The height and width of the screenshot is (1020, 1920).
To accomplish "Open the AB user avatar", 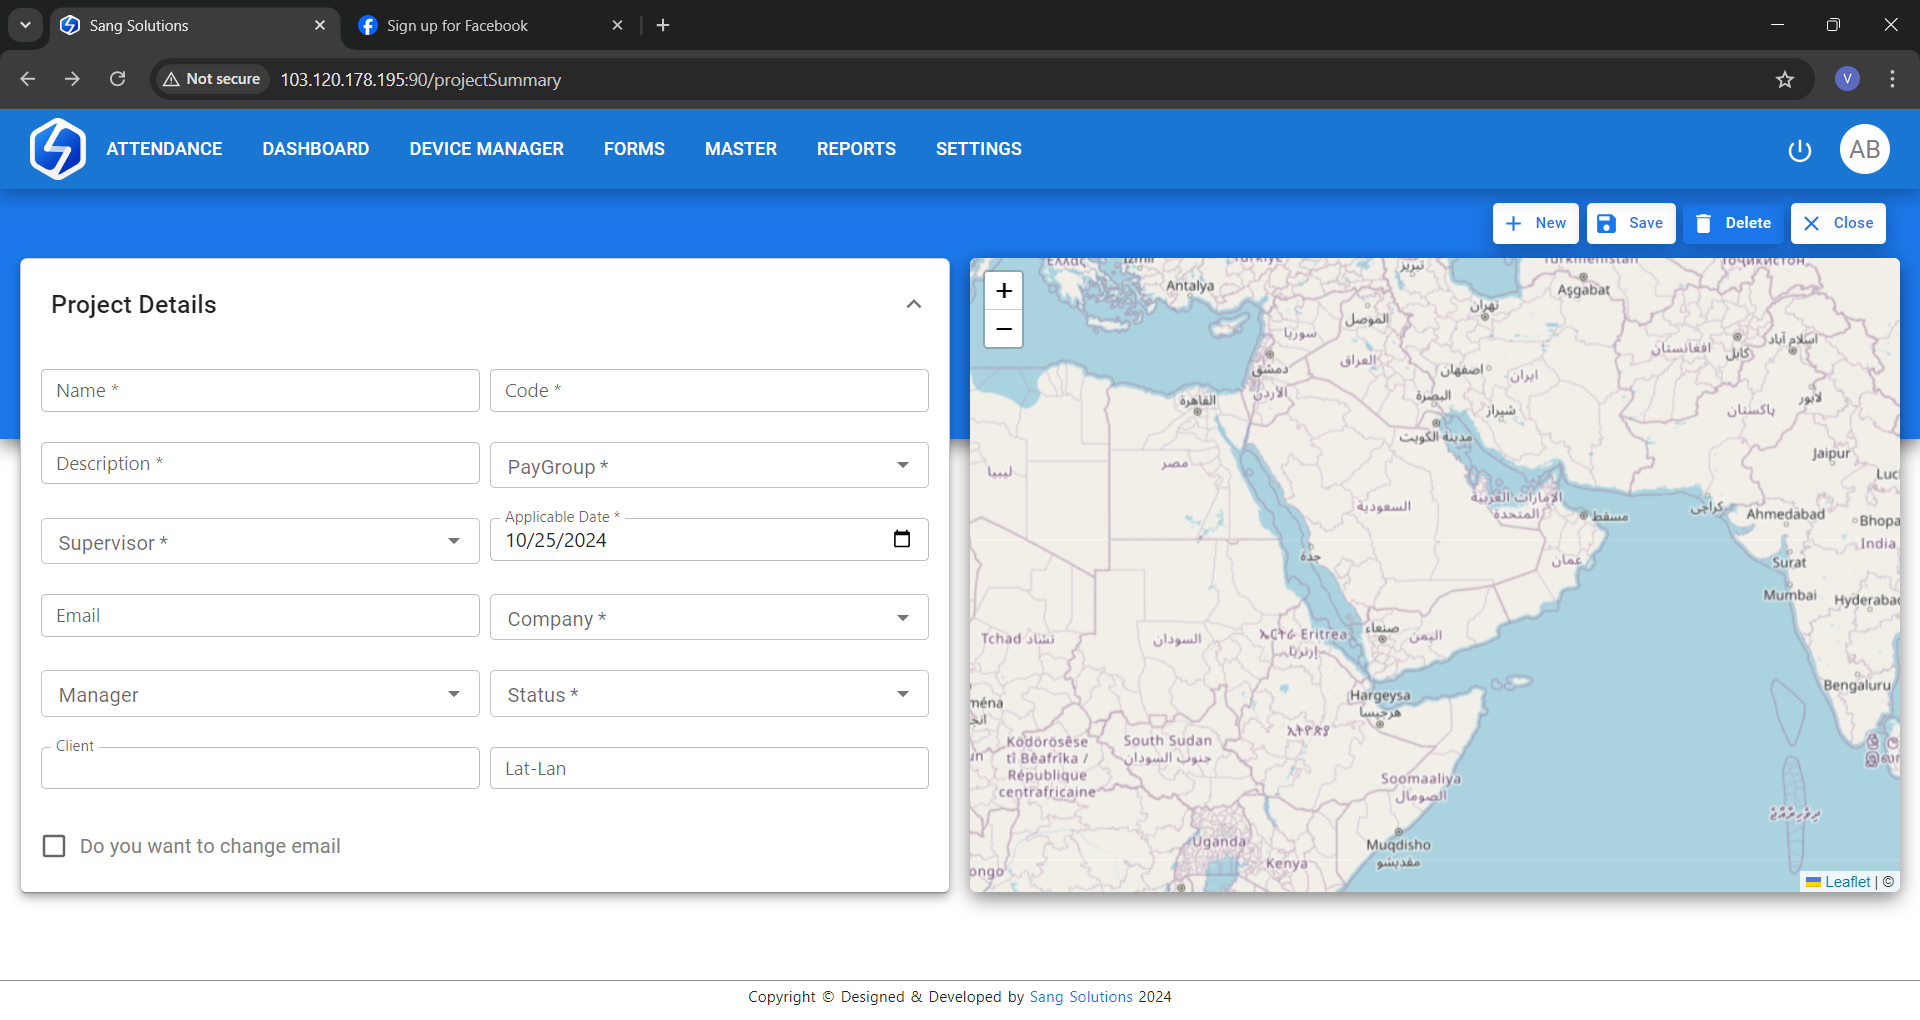I will point(1864,149).
